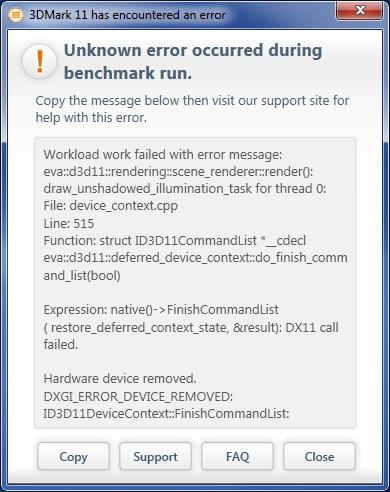Select the 'File: device_context.cpp' line
The width and height of the screenshot is (390, 492).
coord(110,206)
